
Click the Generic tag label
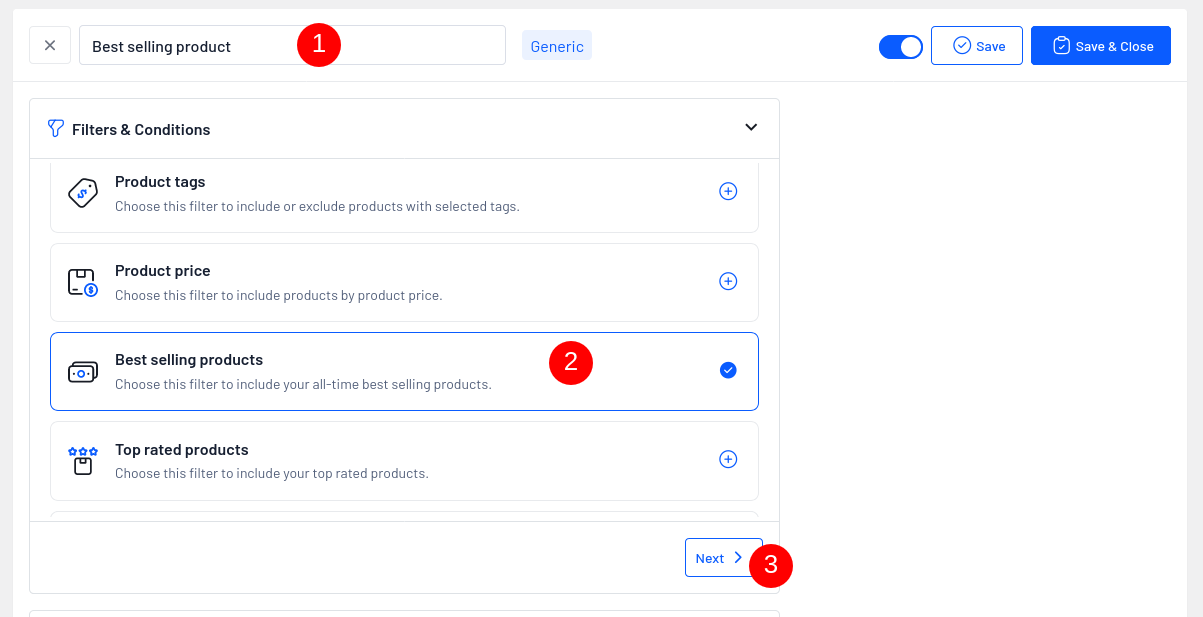click(x=557, y=46)
